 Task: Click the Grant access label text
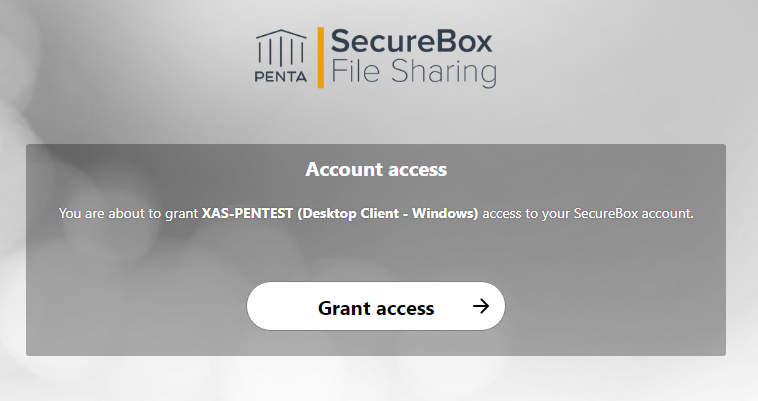pos(376,308)
